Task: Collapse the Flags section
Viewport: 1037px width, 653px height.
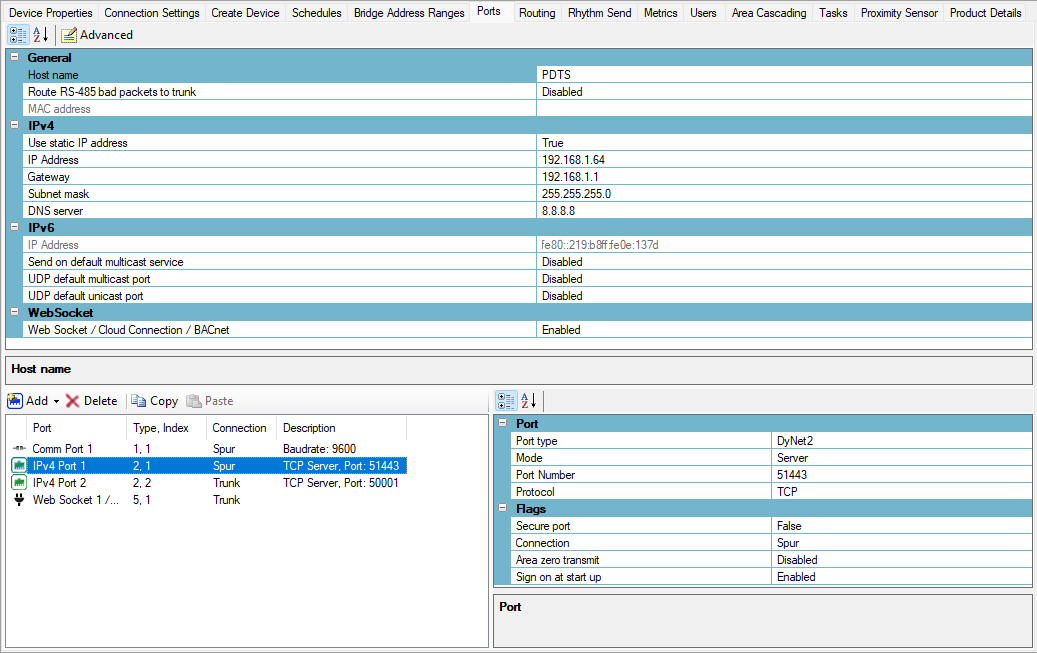Action: (502, 509)
